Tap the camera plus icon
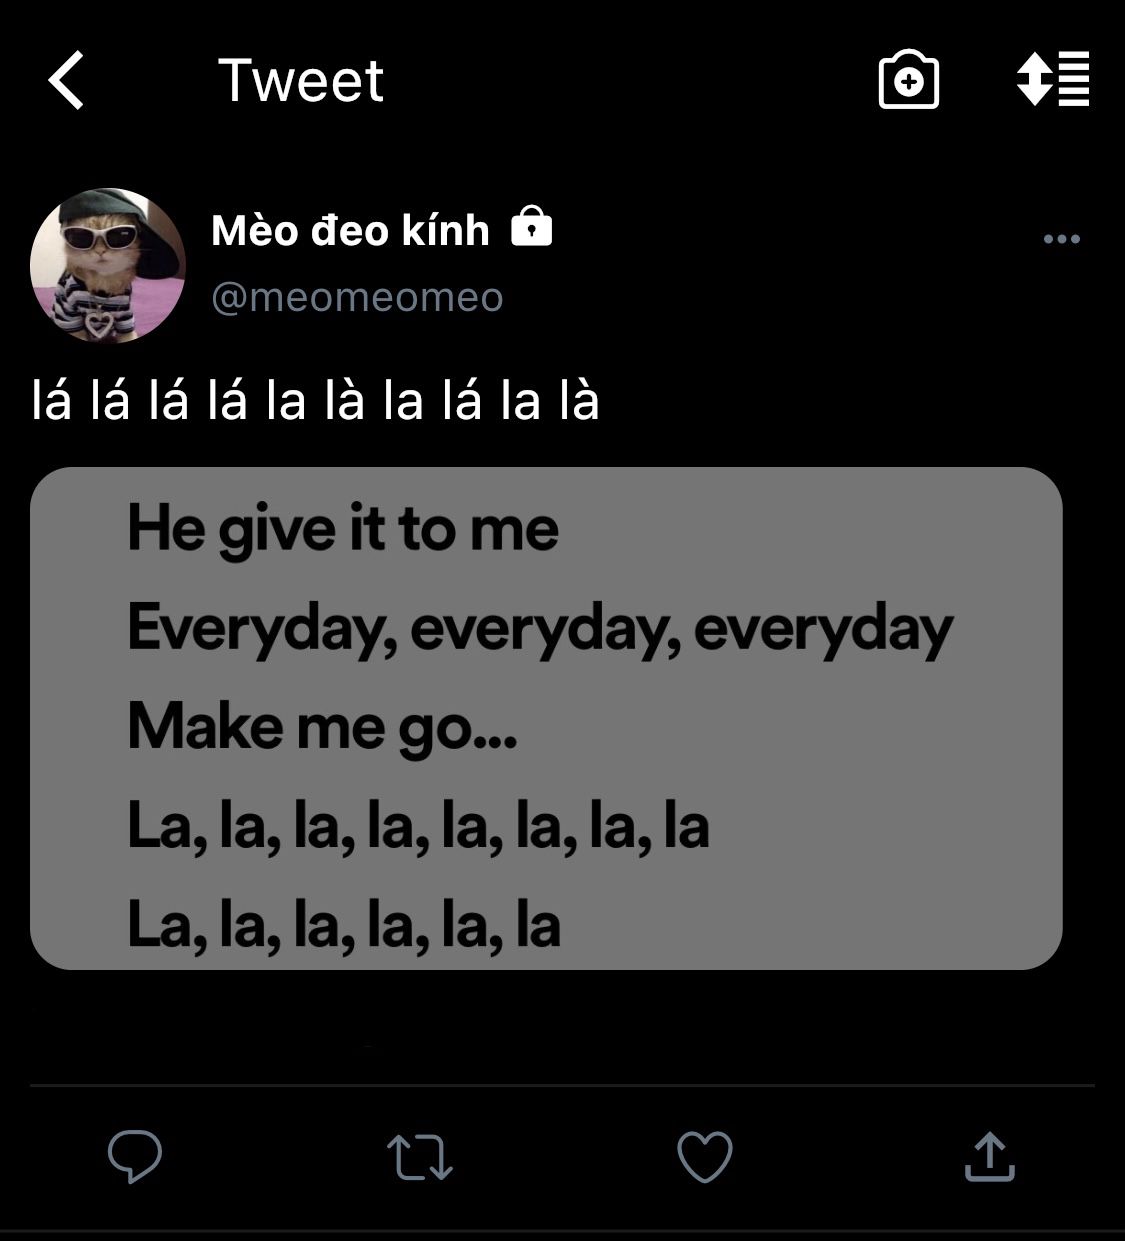 point(908,79)
